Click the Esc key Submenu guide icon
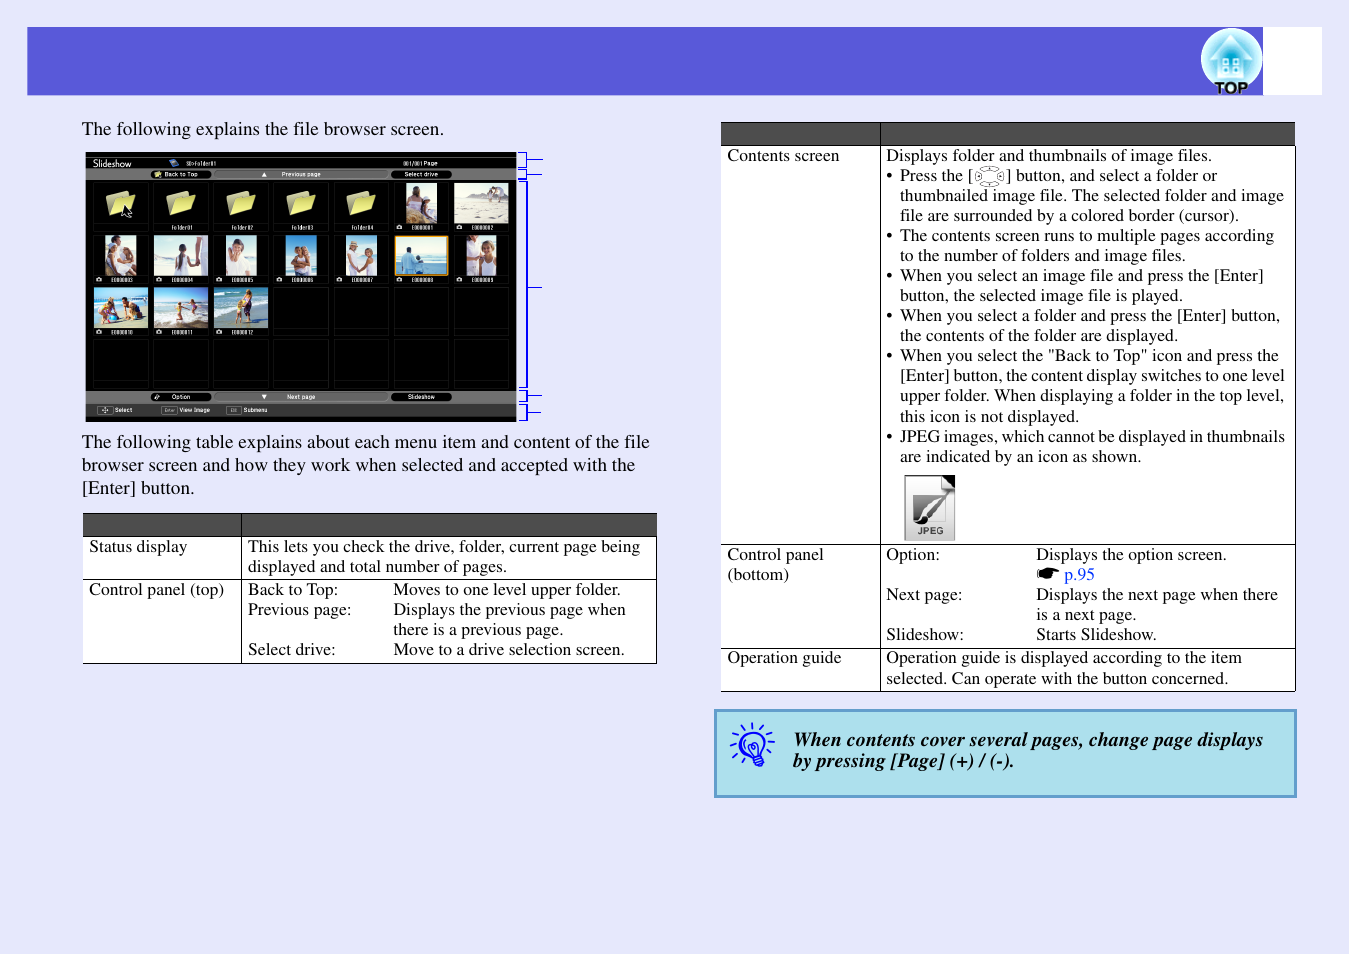The image size is (1350, 954). tap(234, 410)
